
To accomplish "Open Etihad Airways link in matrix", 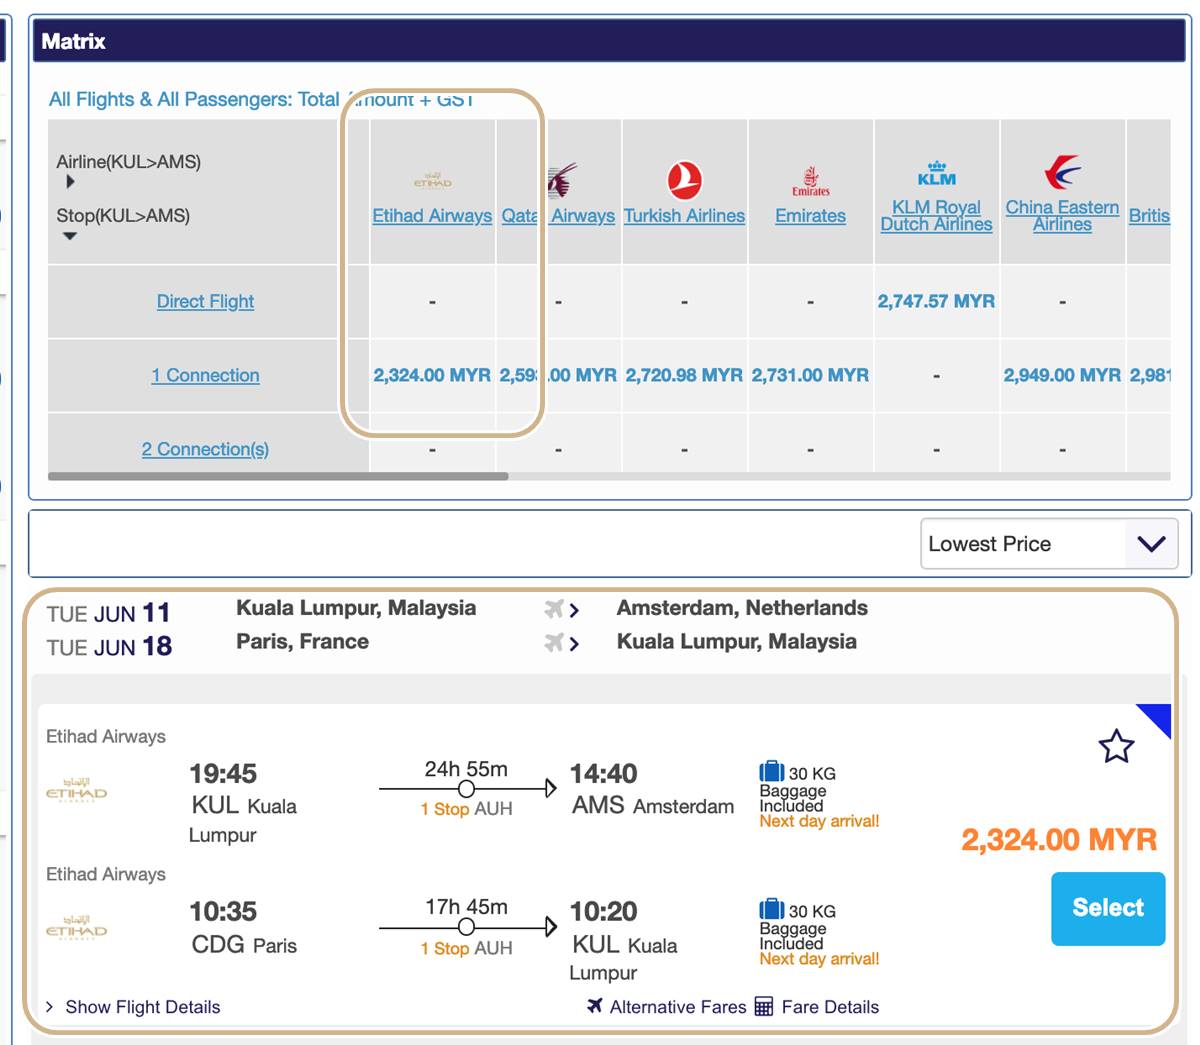I will (432, 215).
